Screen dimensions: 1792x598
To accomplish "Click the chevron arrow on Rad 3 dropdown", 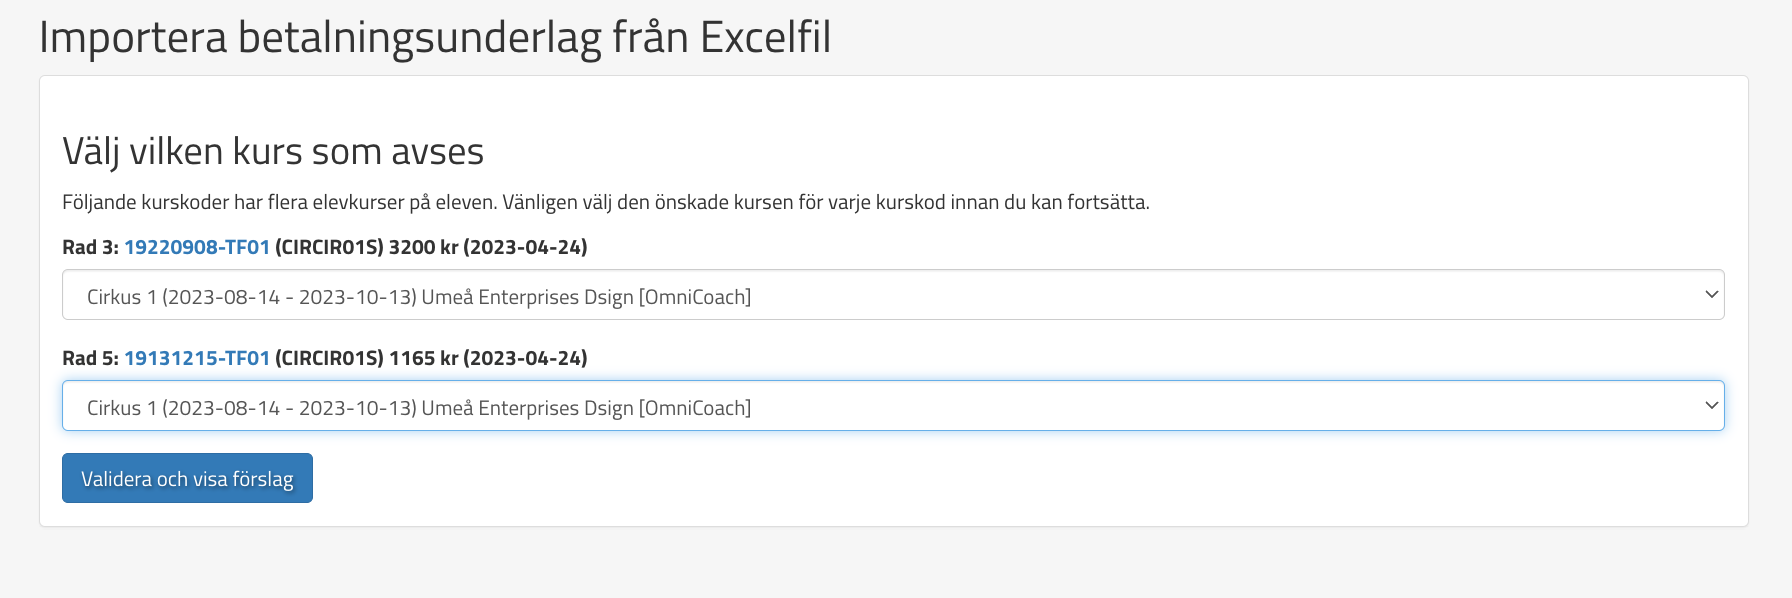I will [x=1710, y=295].
